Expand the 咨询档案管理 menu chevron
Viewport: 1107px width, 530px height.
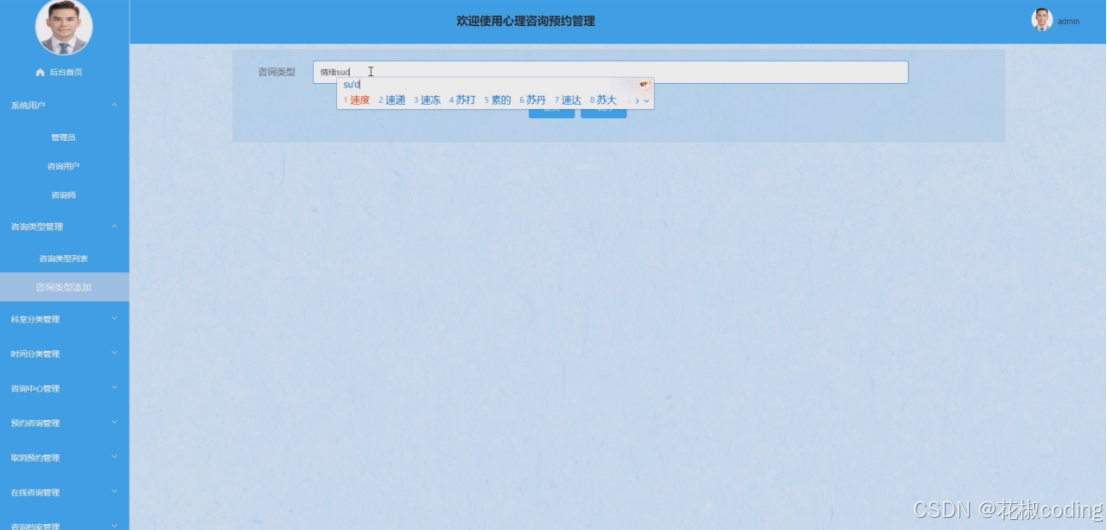(x=114, y=526)
